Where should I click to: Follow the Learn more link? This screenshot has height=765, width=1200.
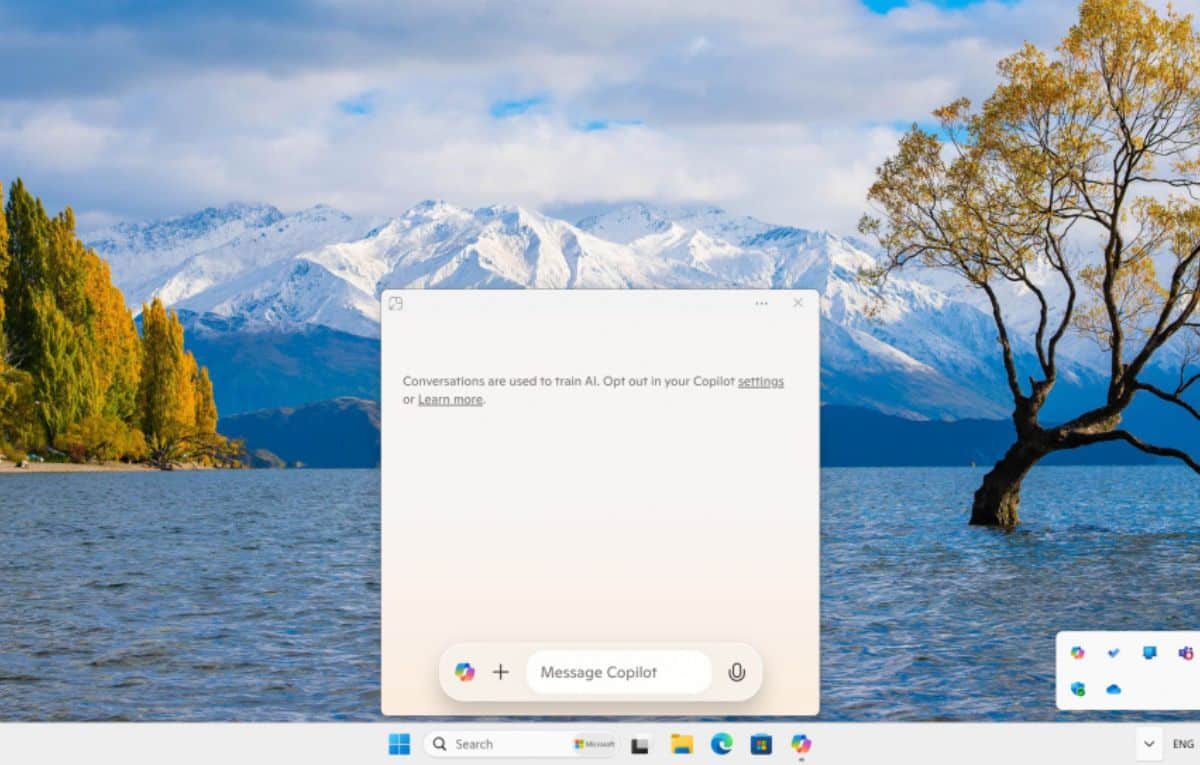(450, 399)
